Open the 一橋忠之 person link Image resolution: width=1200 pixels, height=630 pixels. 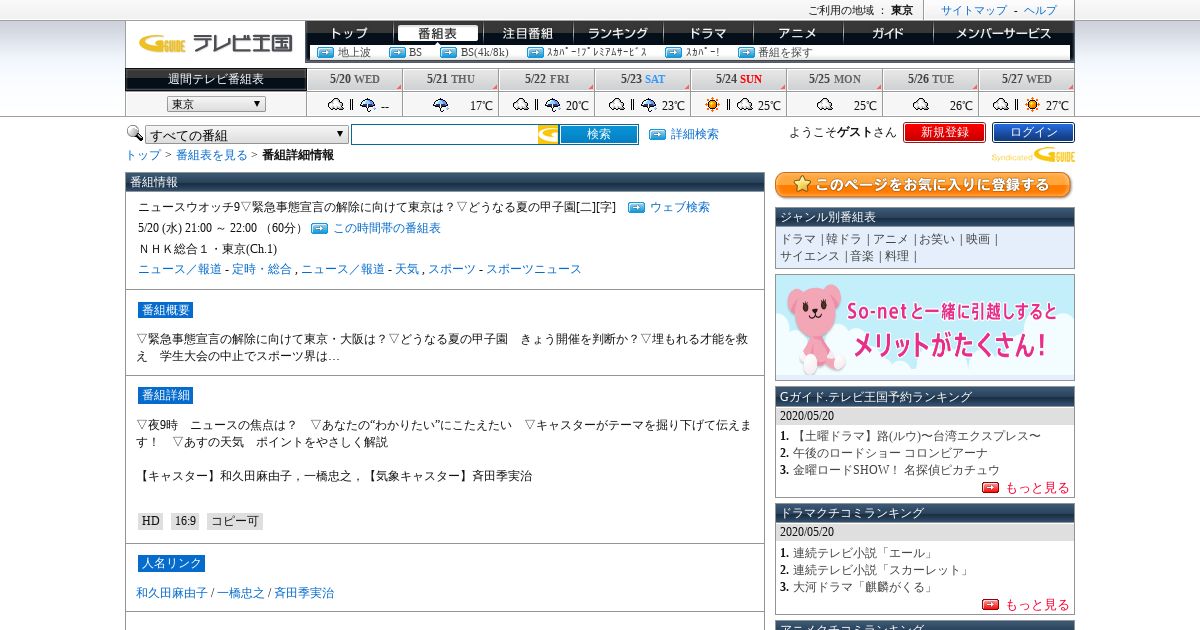pyautogui.click(x=241, y=593)
